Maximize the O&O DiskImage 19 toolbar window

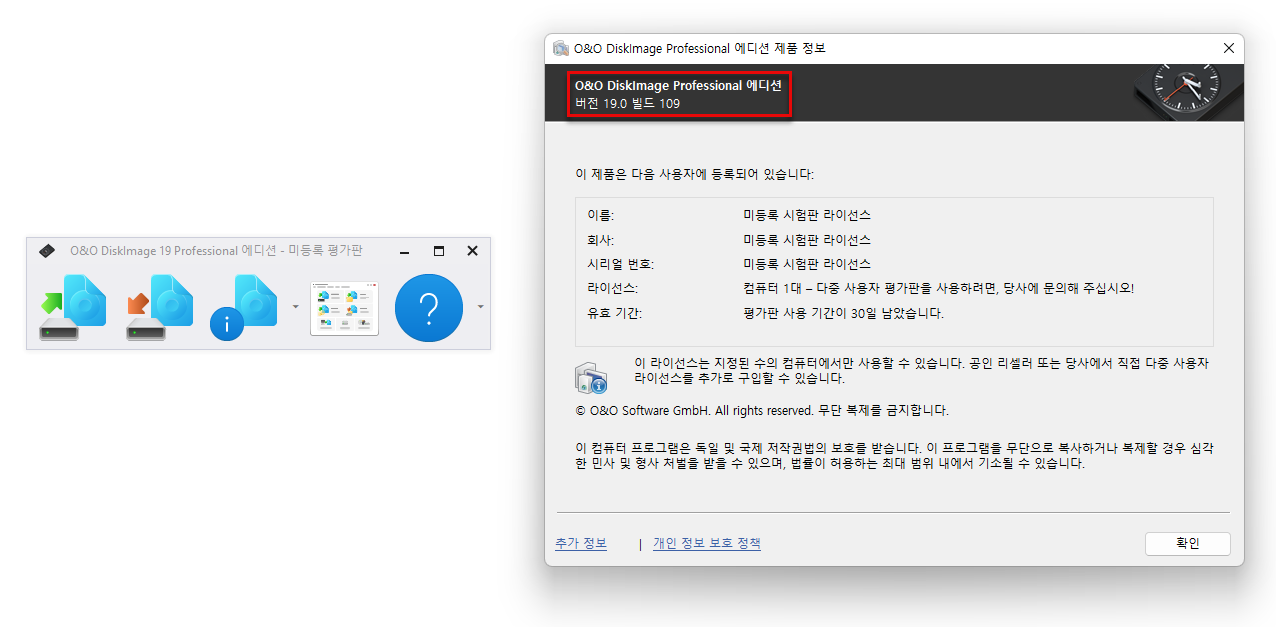[x=439, y=251]
